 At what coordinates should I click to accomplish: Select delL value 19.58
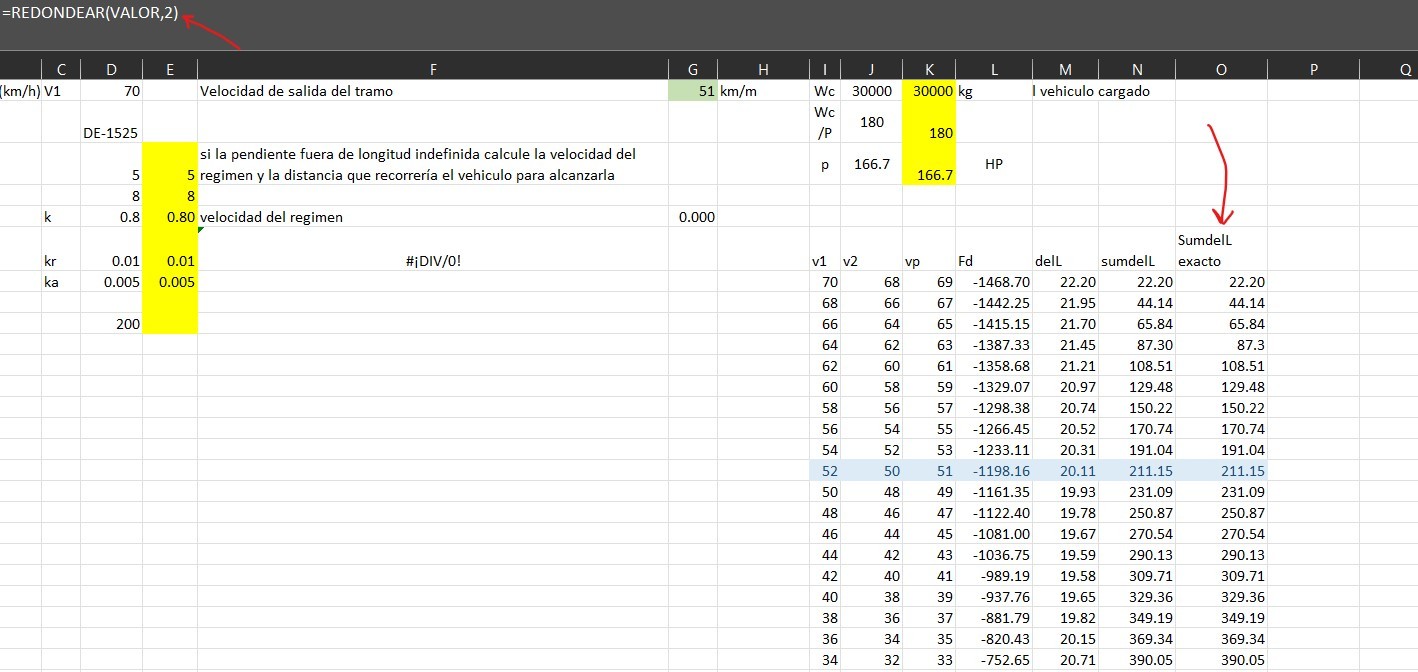click(1065, 576)
